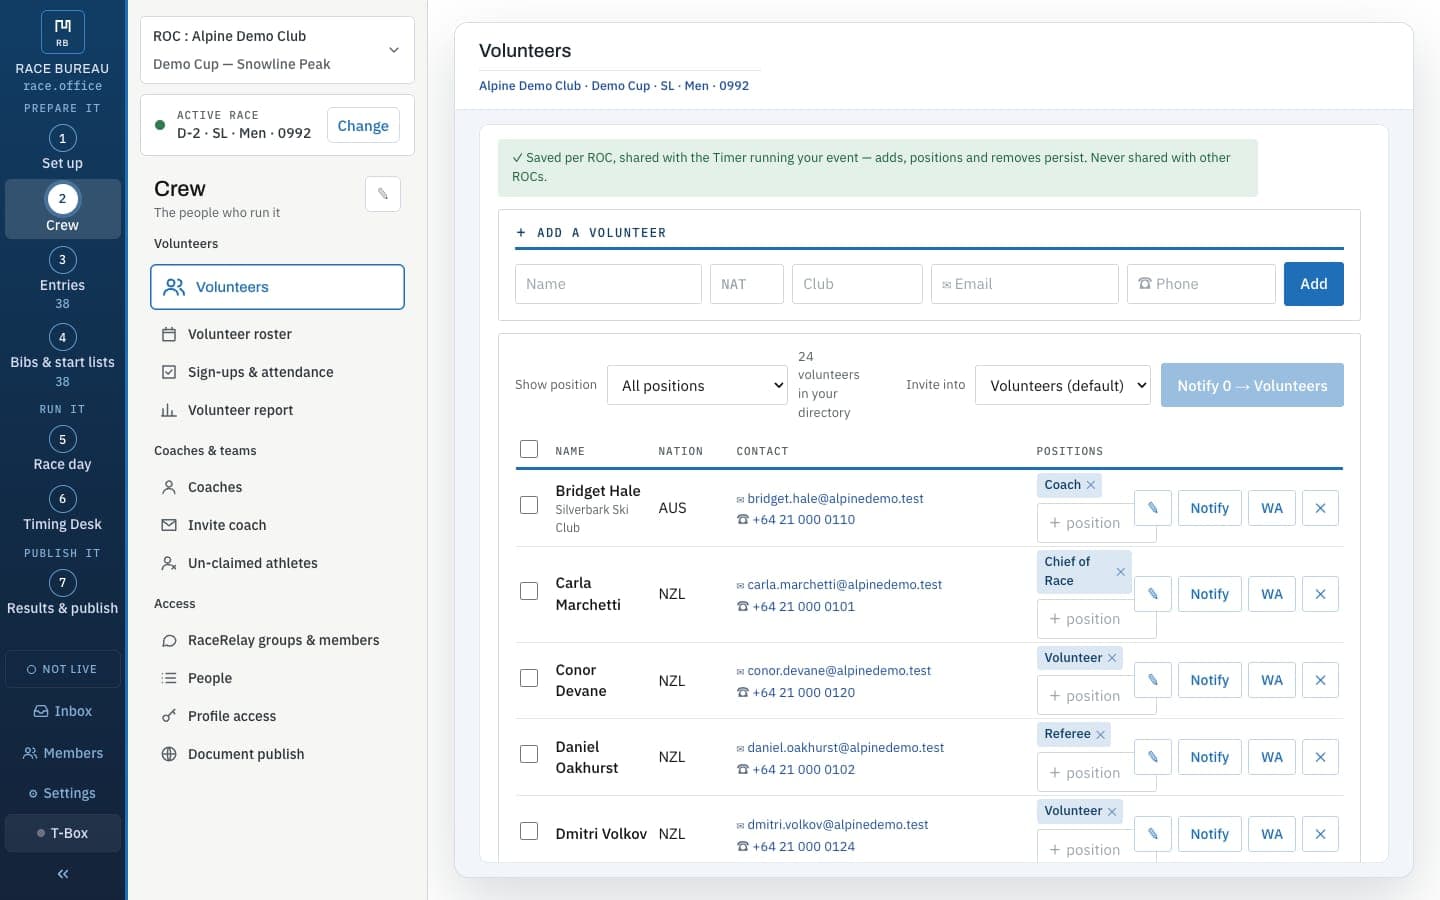Open step 7 Results & publish
This screenshot has height=900, width=1440.
pyautogui.click(x=62, y=593)
